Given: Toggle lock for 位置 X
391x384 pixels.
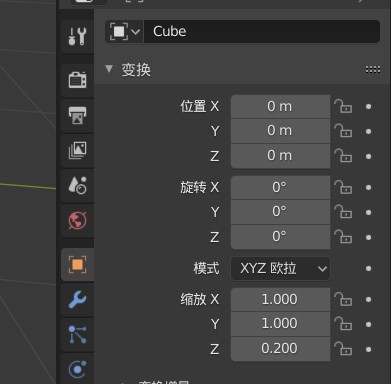Looking at the screenshot, I should click(343, 107).
